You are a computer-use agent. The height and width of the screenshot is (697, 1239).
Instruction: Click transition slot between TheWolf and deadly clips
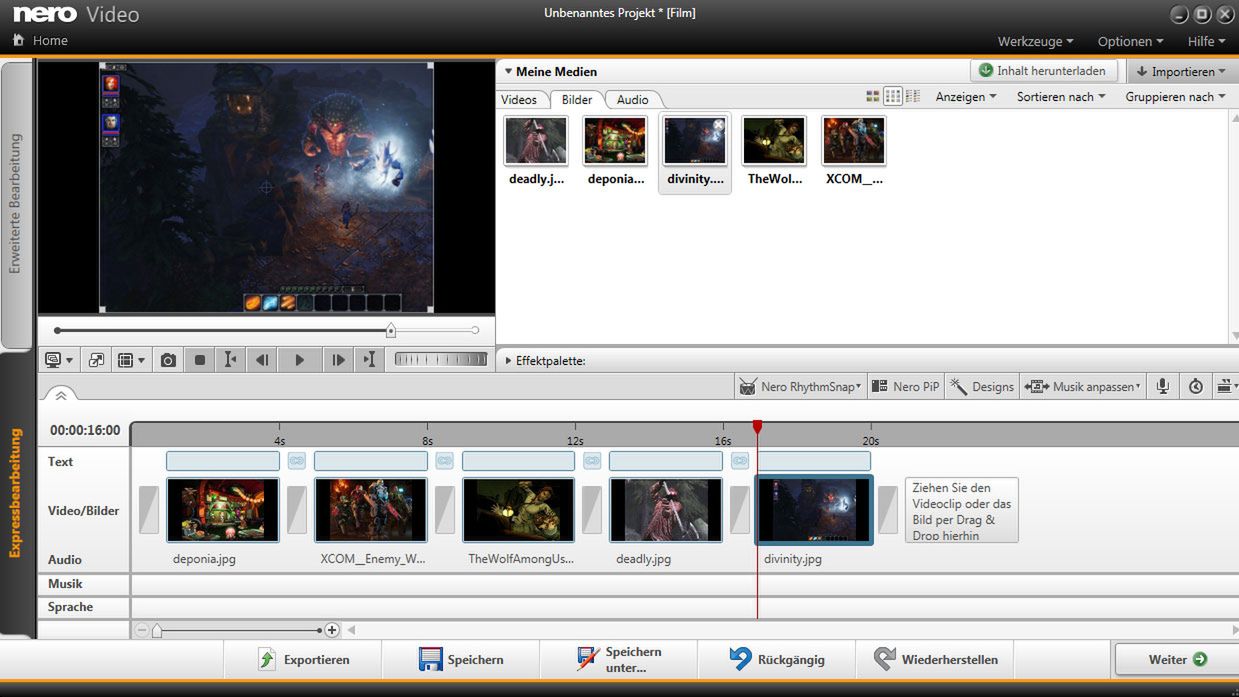click(592, 510)
